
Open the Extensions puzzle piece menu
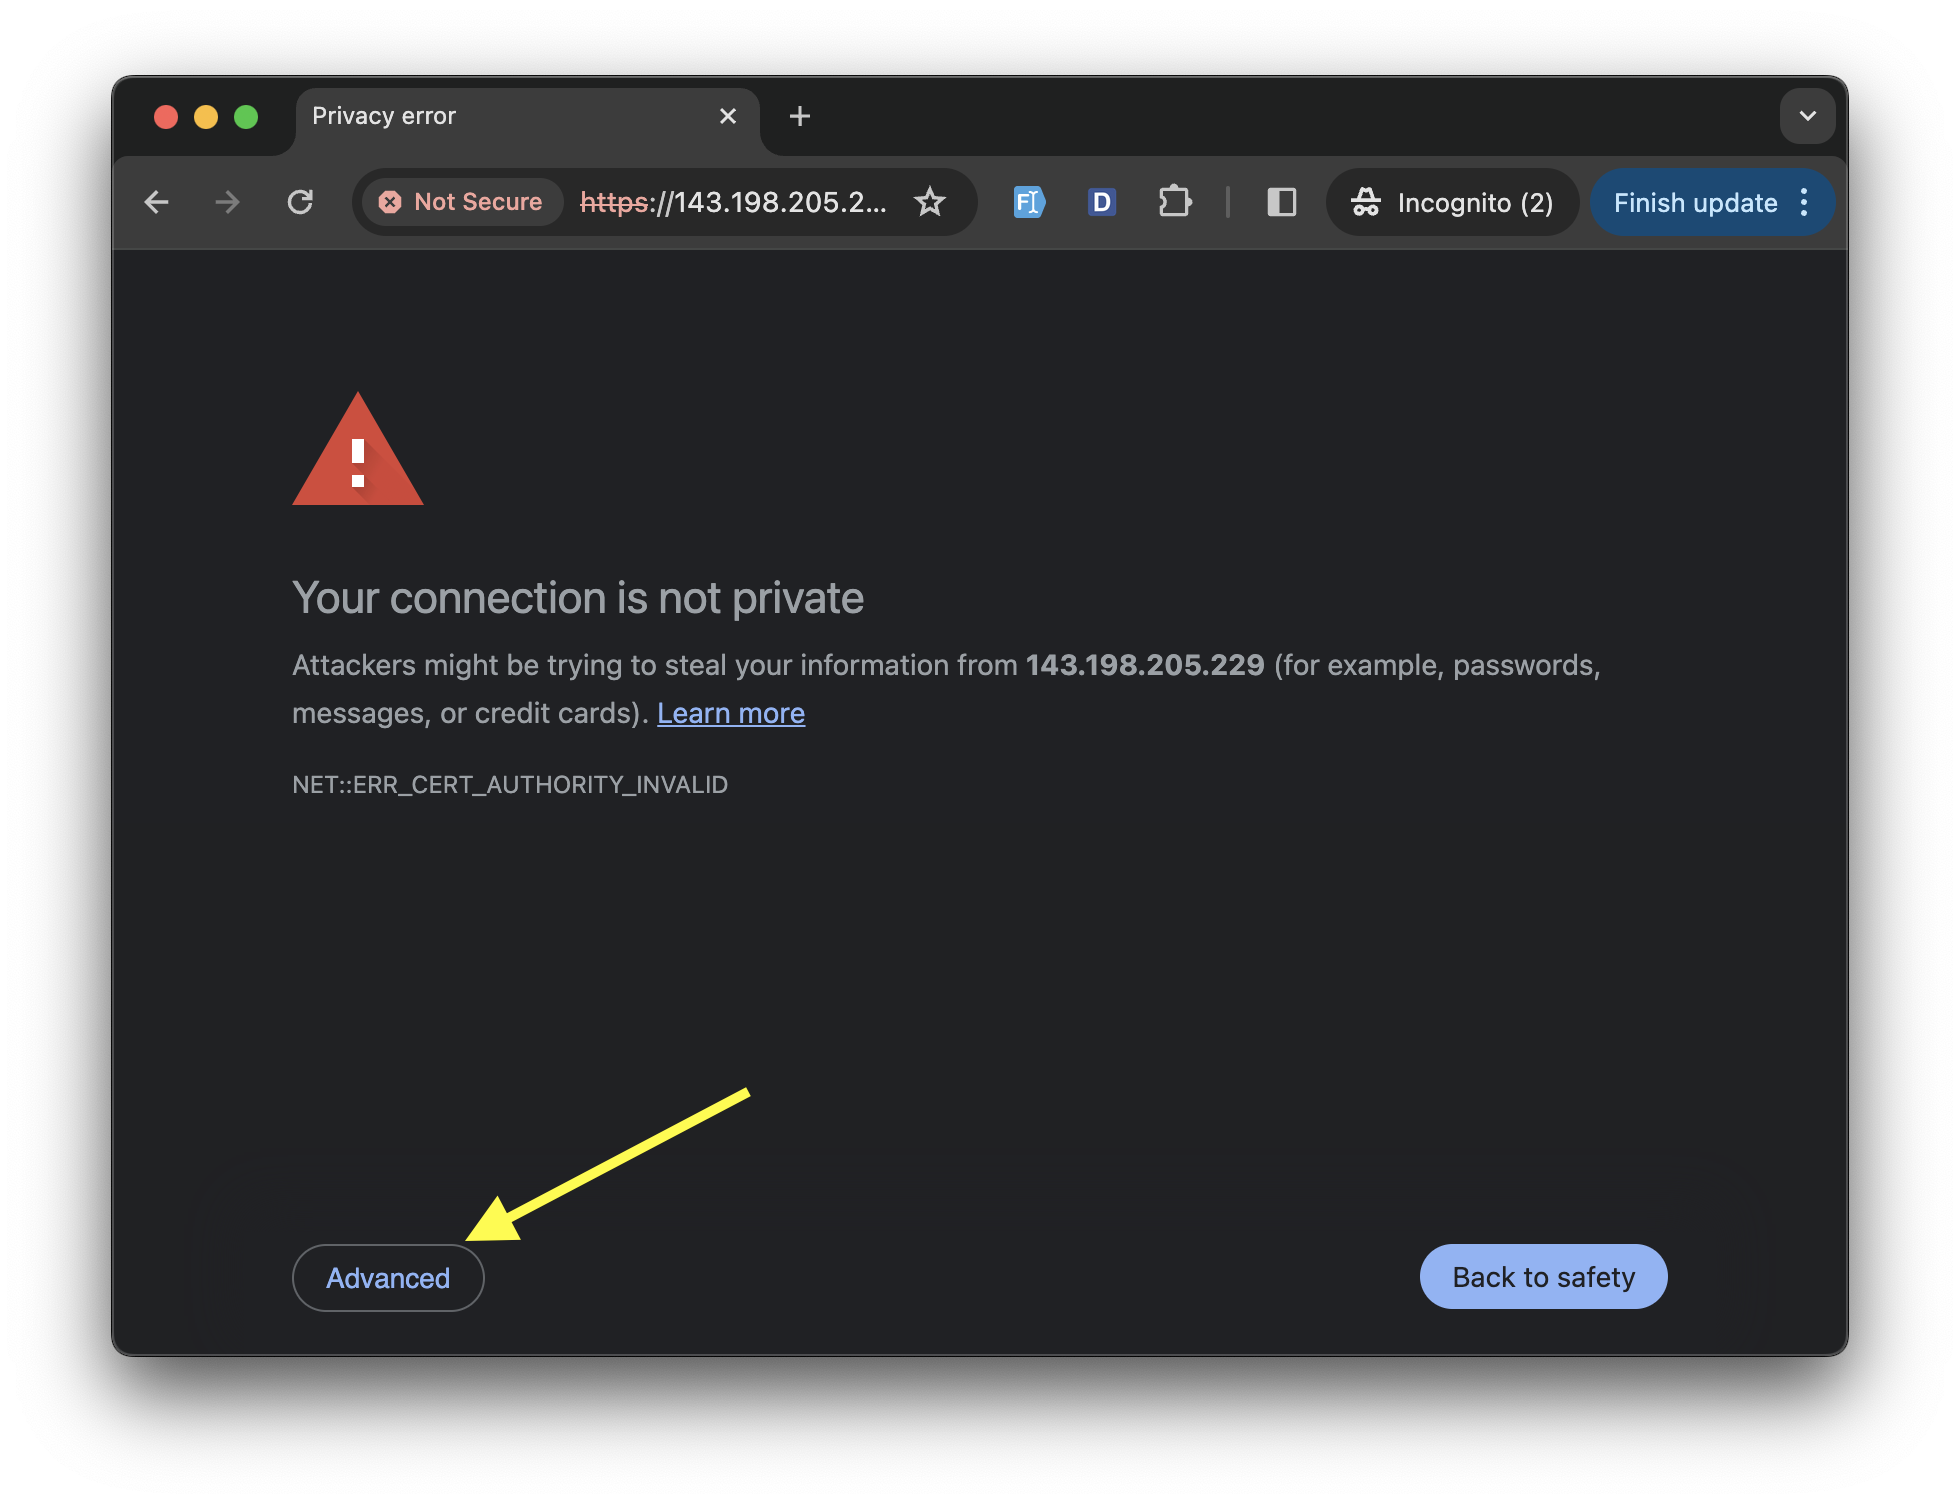(x=1175, y=203)
